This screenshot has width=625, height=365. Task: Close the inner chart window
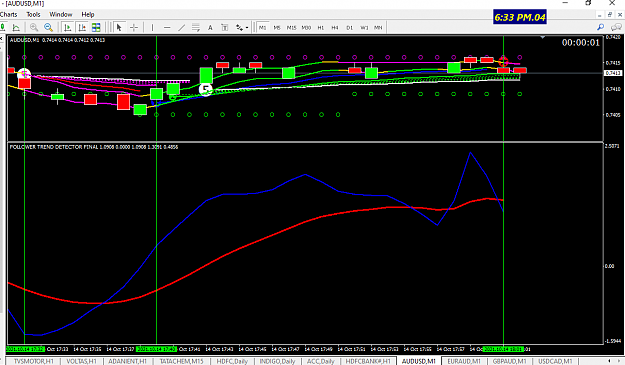click(x=620, y=14)
